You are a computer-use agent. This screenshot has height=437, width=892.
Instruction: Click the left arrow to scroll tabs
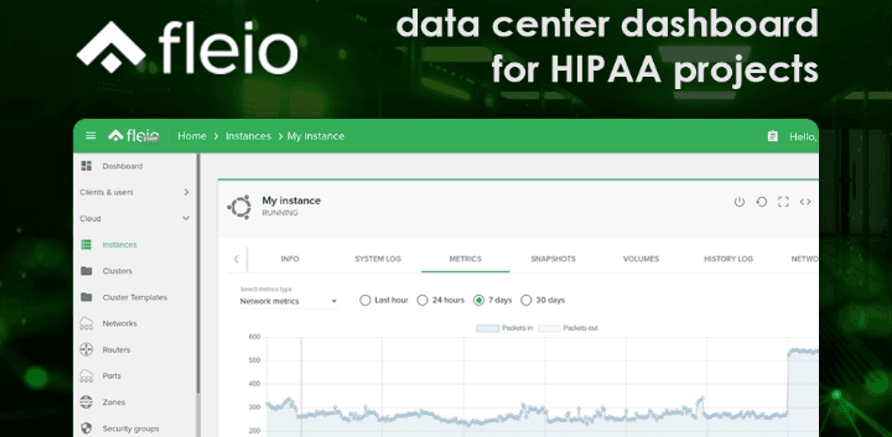pyautogui.click(x=236, y=259)
